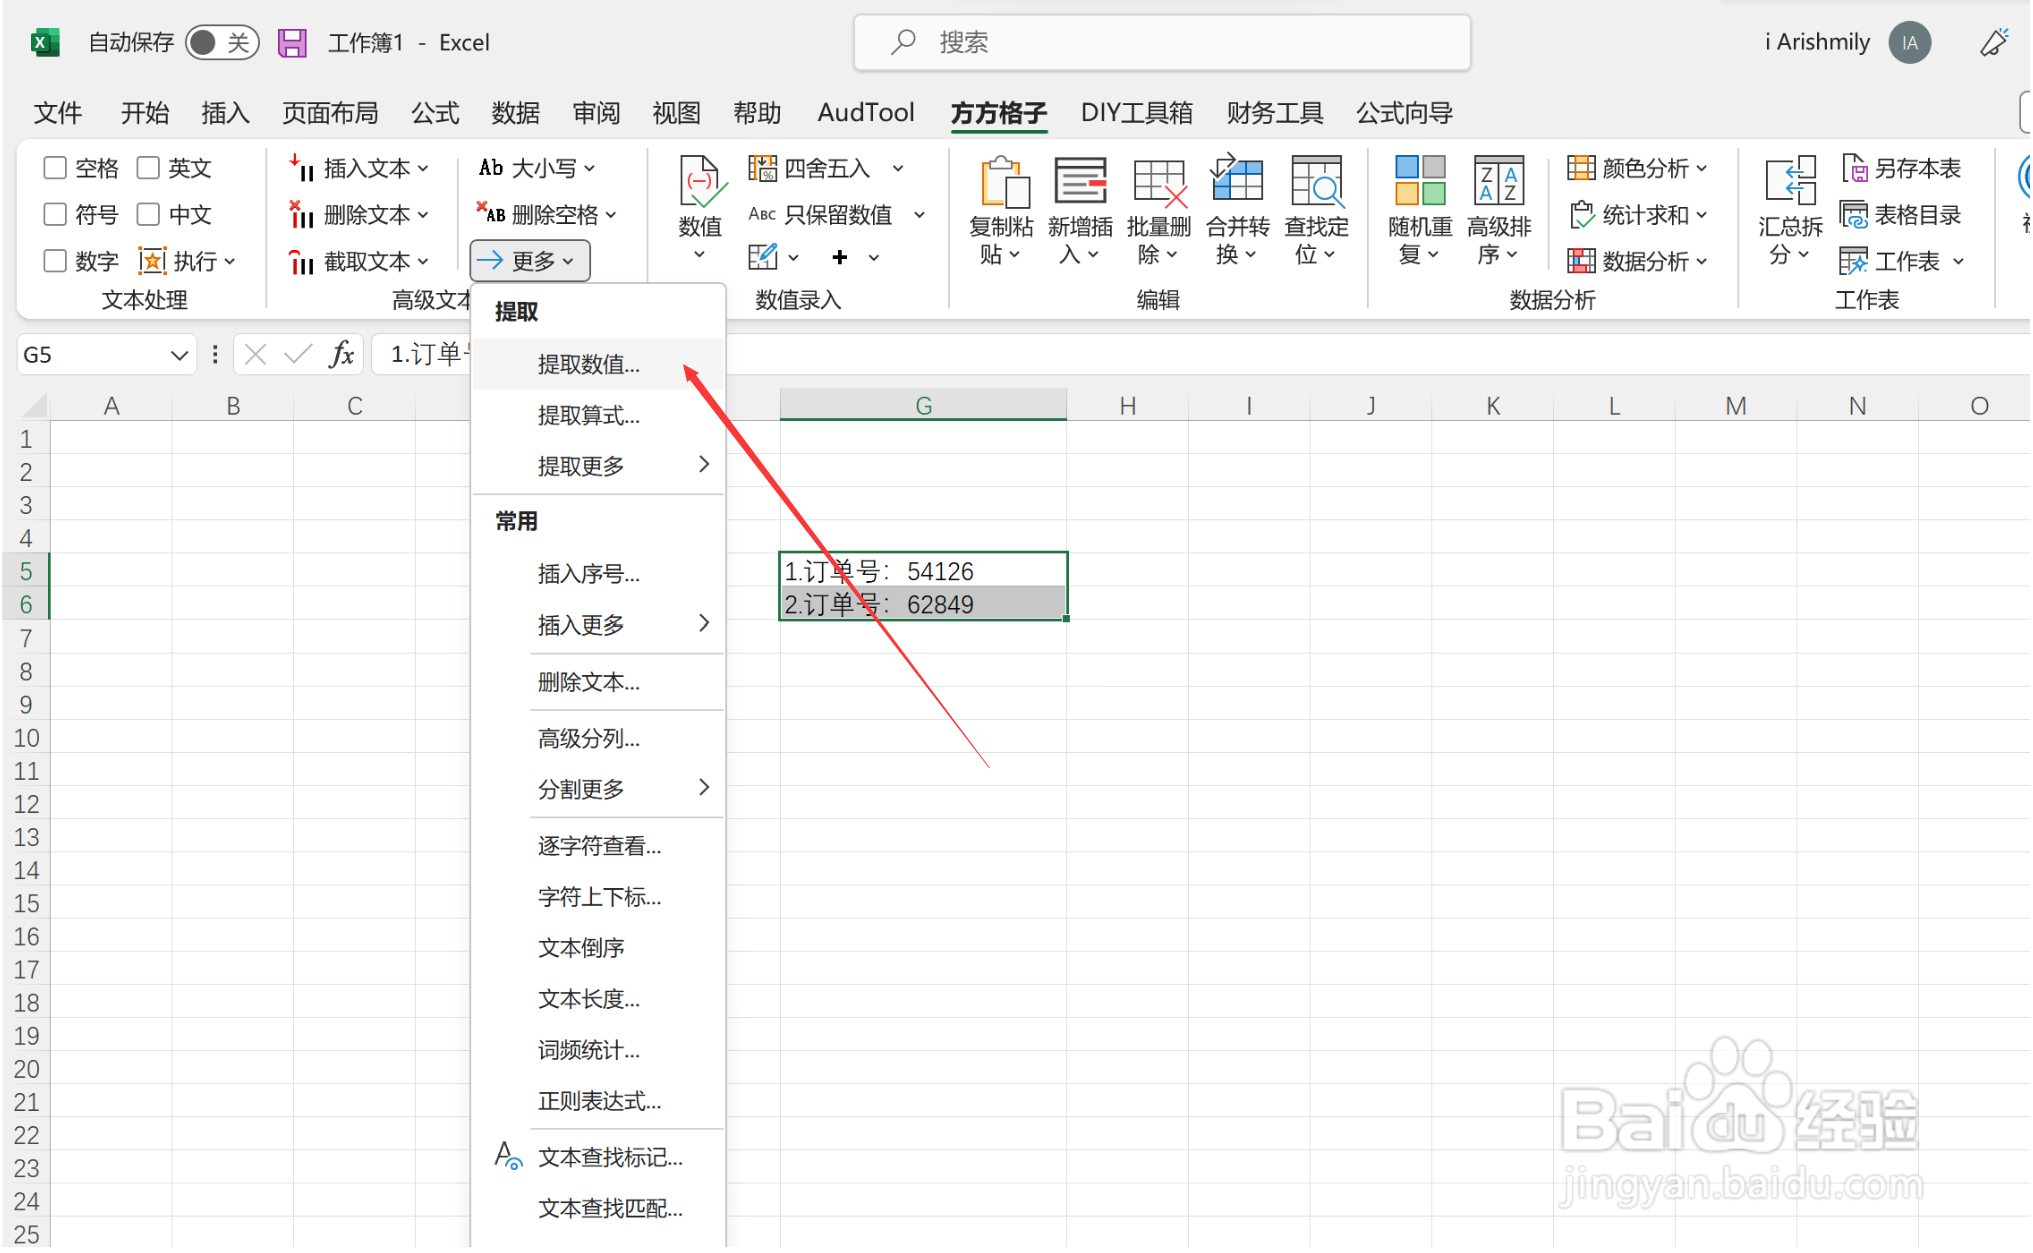Click the 批量删除 icon
The image size is (2033, 1253).
[x=1160, y=181]
